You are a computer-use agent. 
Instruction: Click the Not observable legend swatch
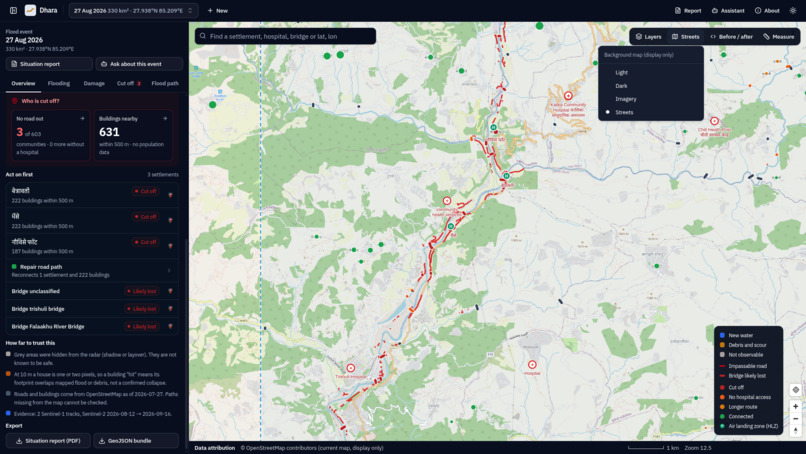coord(722,355)
